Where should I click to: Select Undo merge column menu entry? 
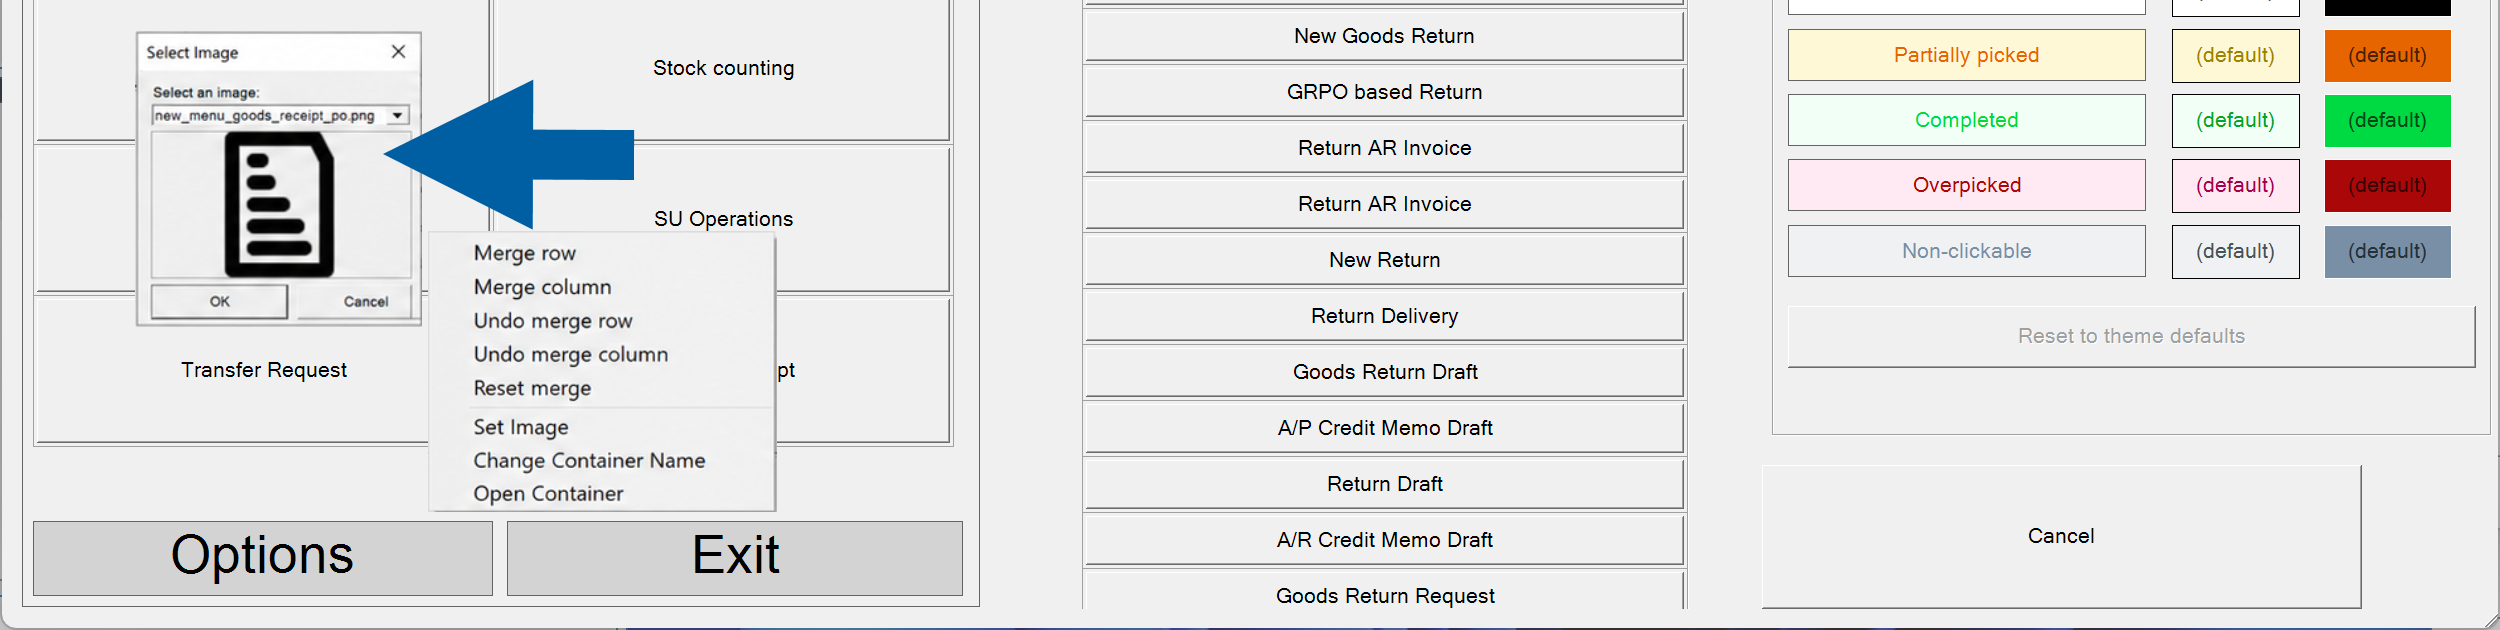click(571, 354)
